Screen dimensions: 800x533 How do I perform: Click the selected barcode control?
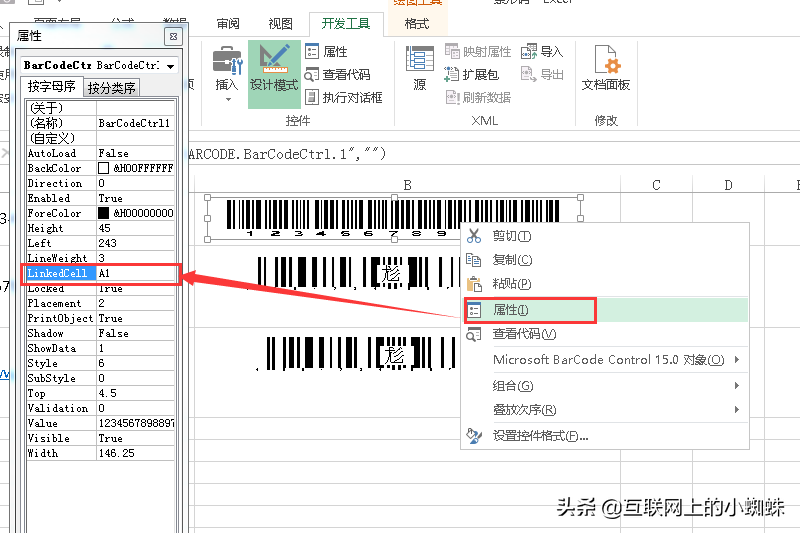[x=393, y=218]
